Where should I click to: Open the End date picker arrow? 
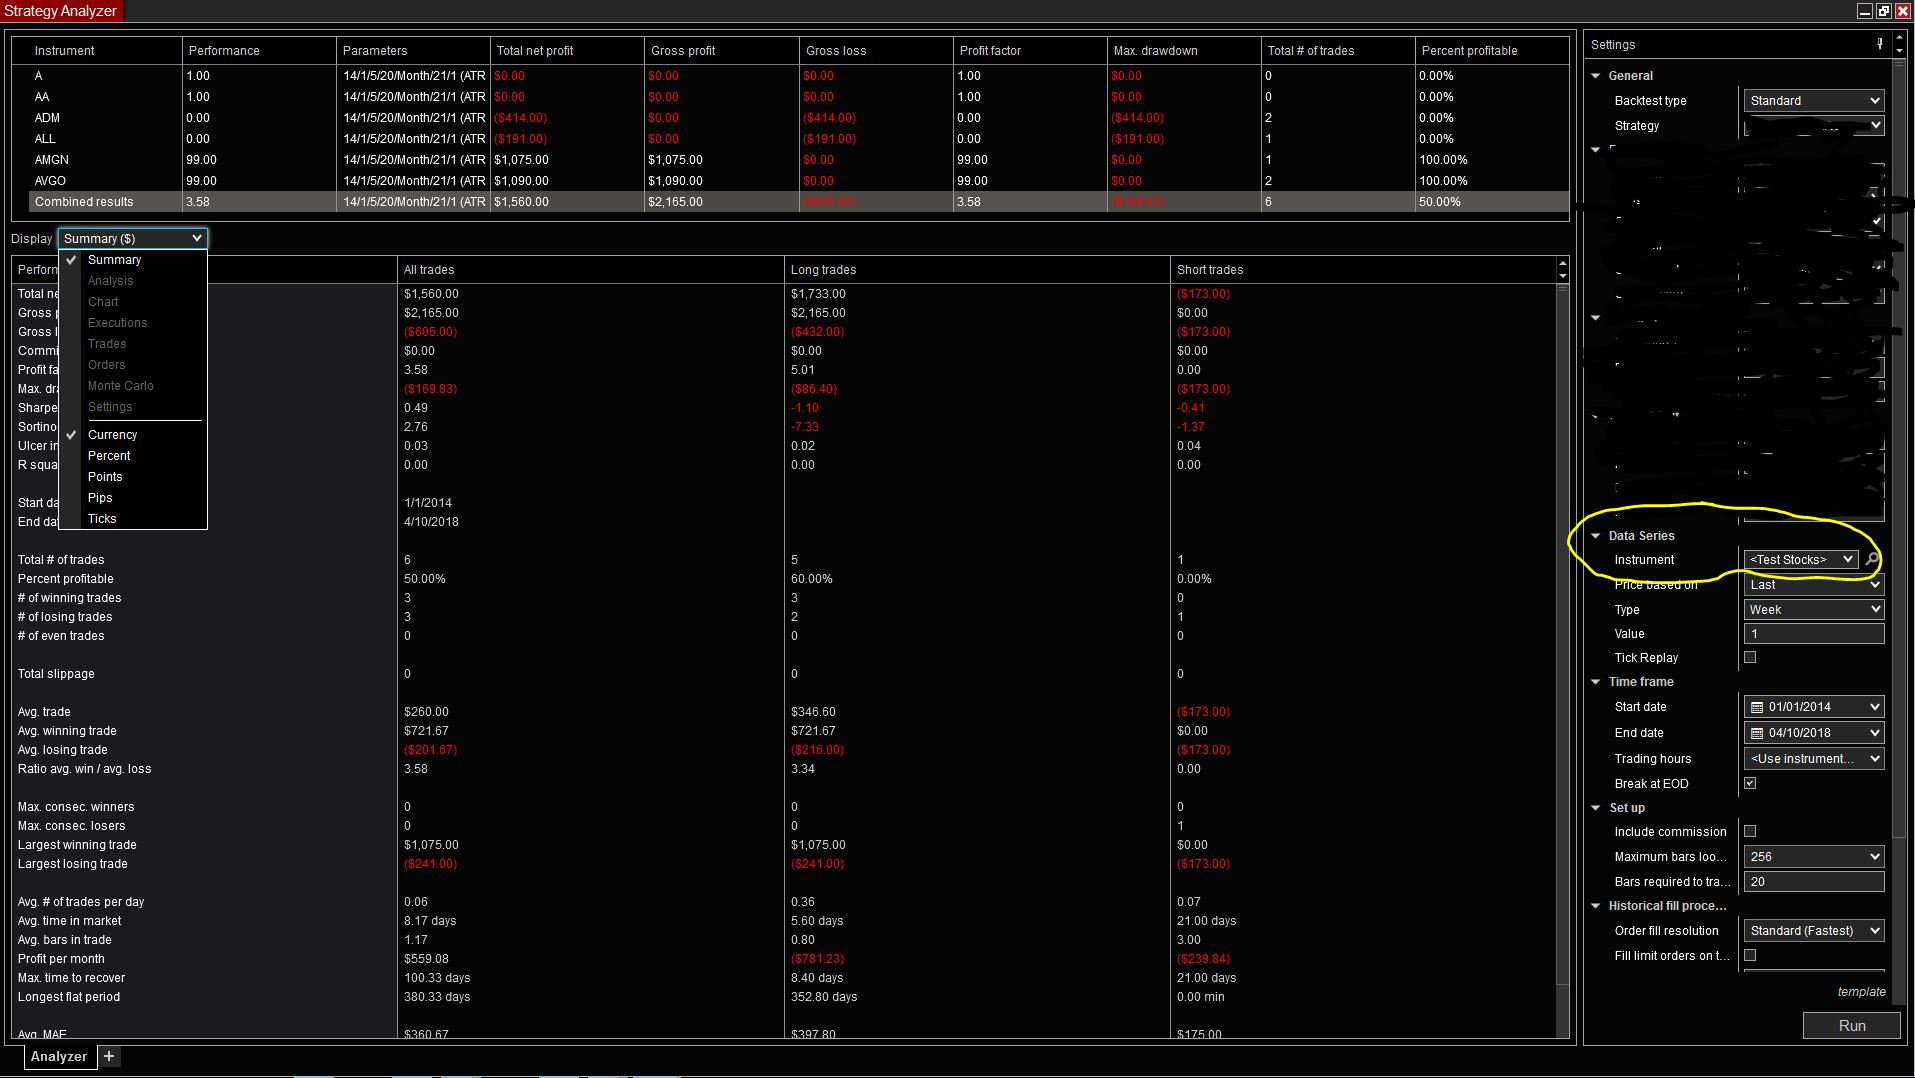pyautogui.click(x=1874, y=733)
